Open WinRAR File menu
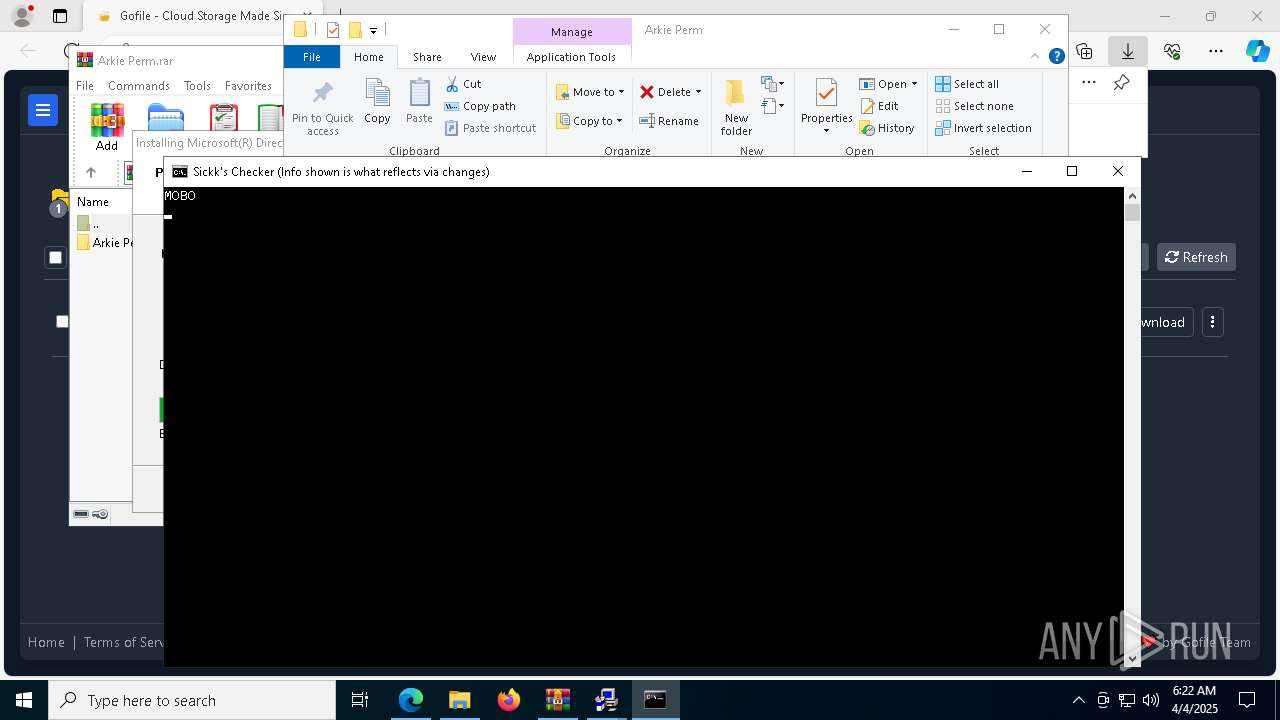1280x720 pixels. click(85, 86)
